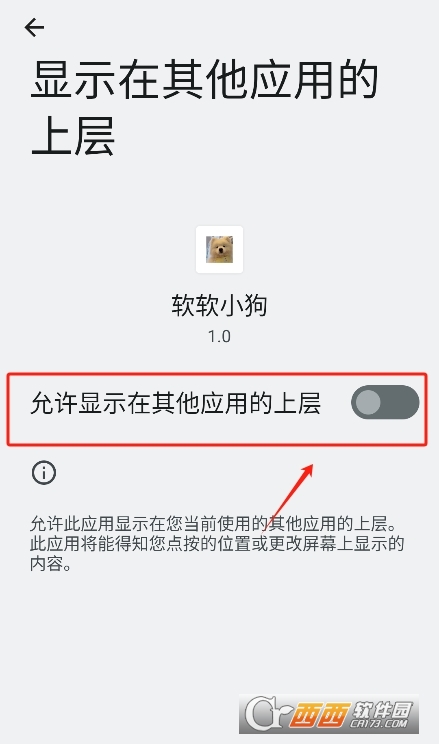
Task: Click the 西西 orange watermark characters
Action: 317,715
